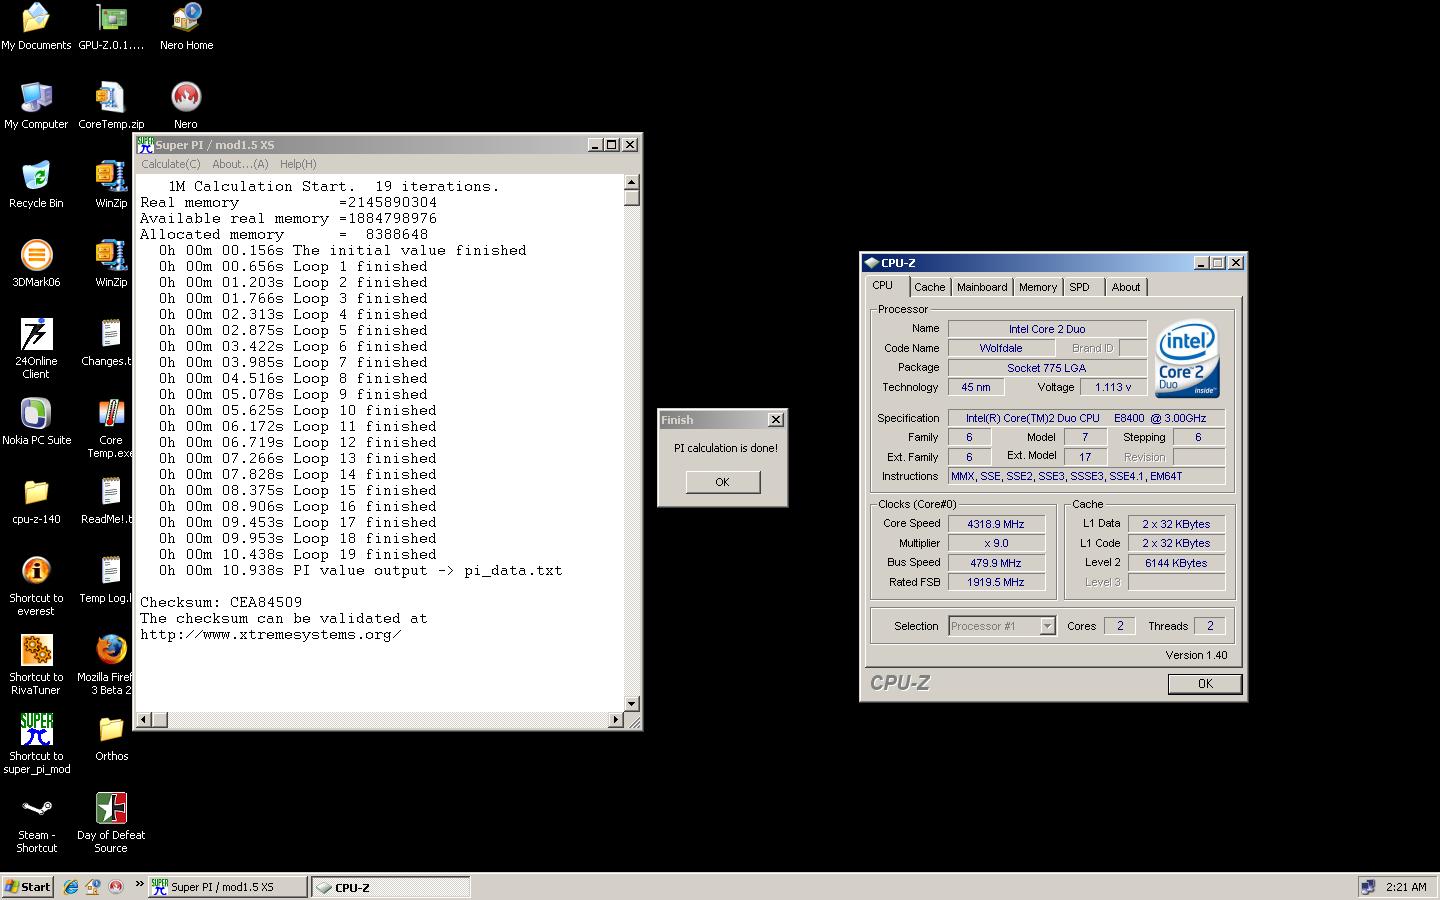
Task: Switch to the Mainboard tab in CPU-Z
Action: (x=982, y=287)
